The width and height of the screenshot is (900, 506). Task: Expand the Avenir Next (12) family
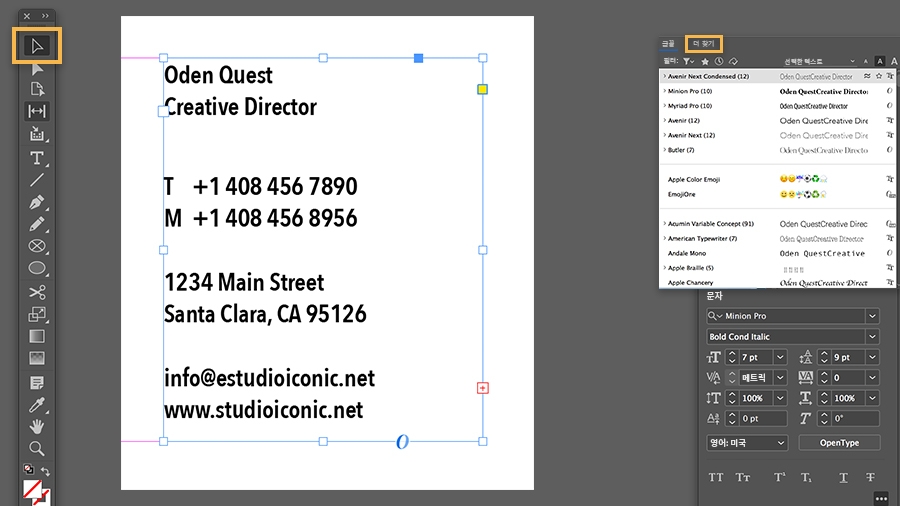pyautogui.click(x=665, y=135)
